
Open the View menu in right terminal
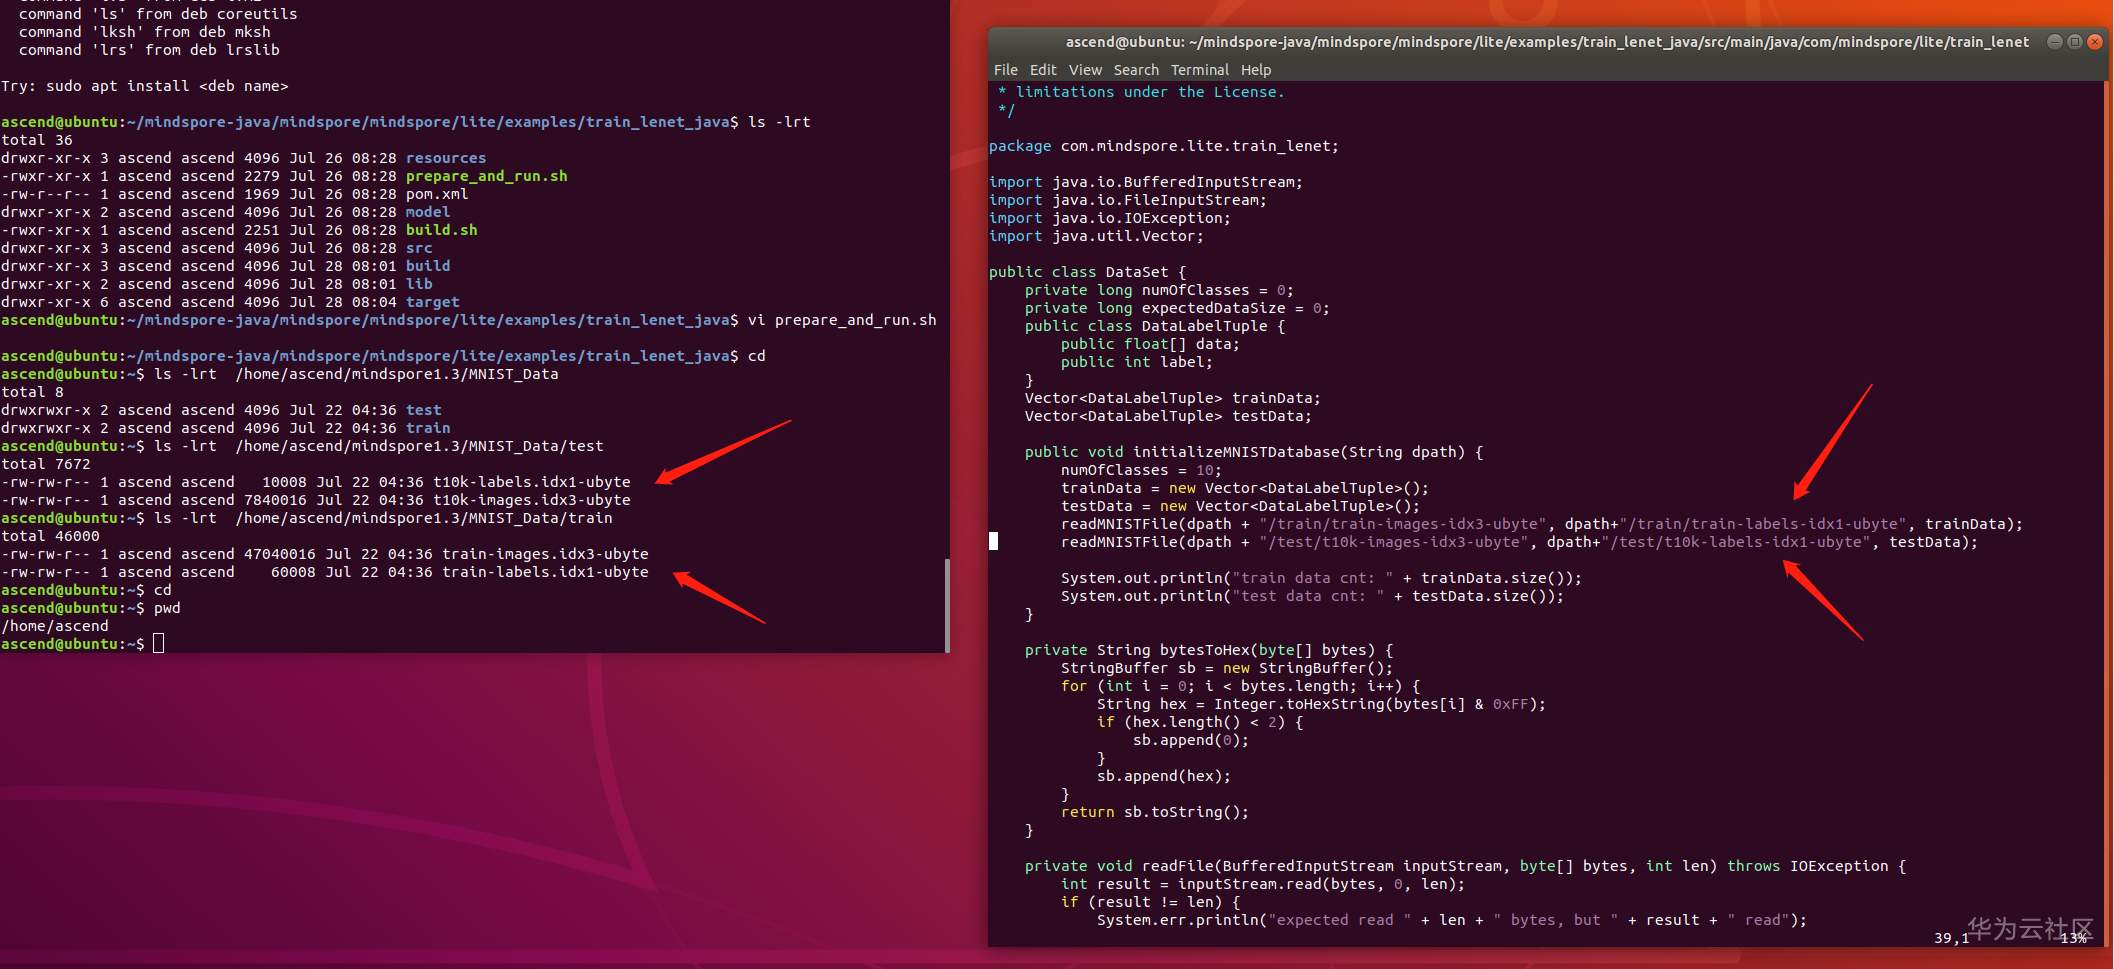point(1085,70)
